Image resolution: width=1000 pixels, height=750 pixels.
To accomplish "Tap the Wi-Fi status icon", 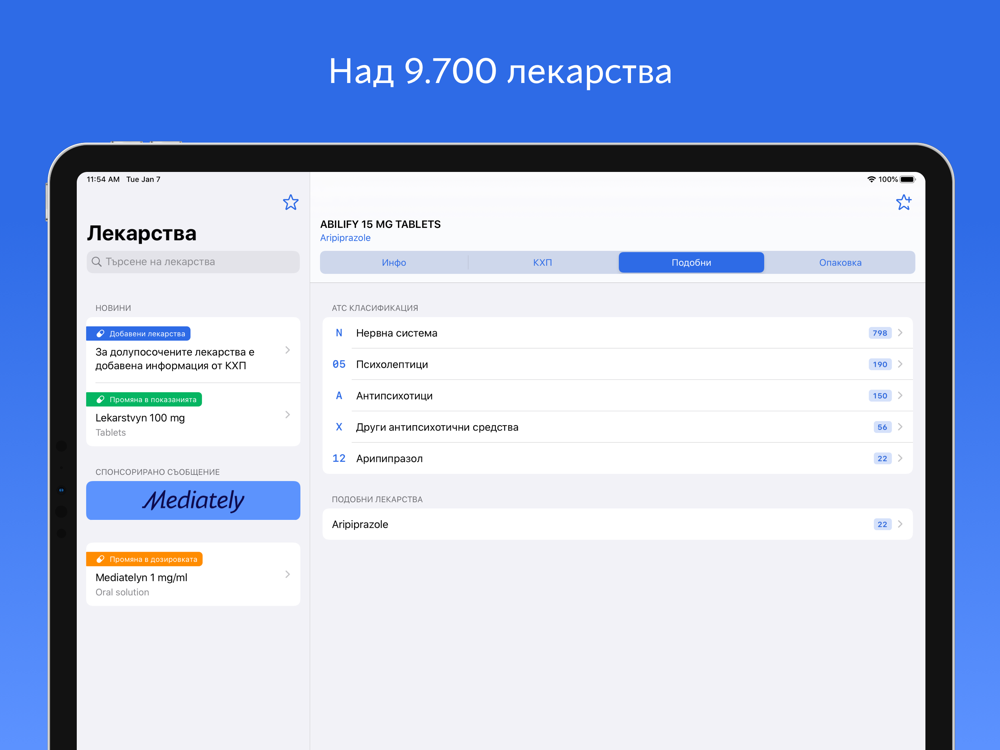I will tap(871, 179).
